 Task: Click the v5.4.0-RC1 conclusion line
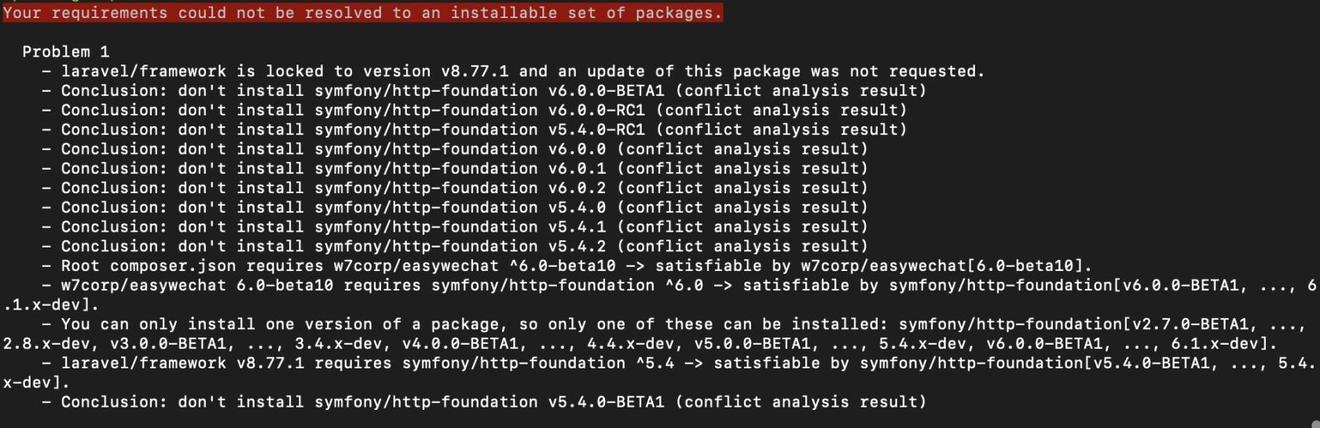pos(483,129)
